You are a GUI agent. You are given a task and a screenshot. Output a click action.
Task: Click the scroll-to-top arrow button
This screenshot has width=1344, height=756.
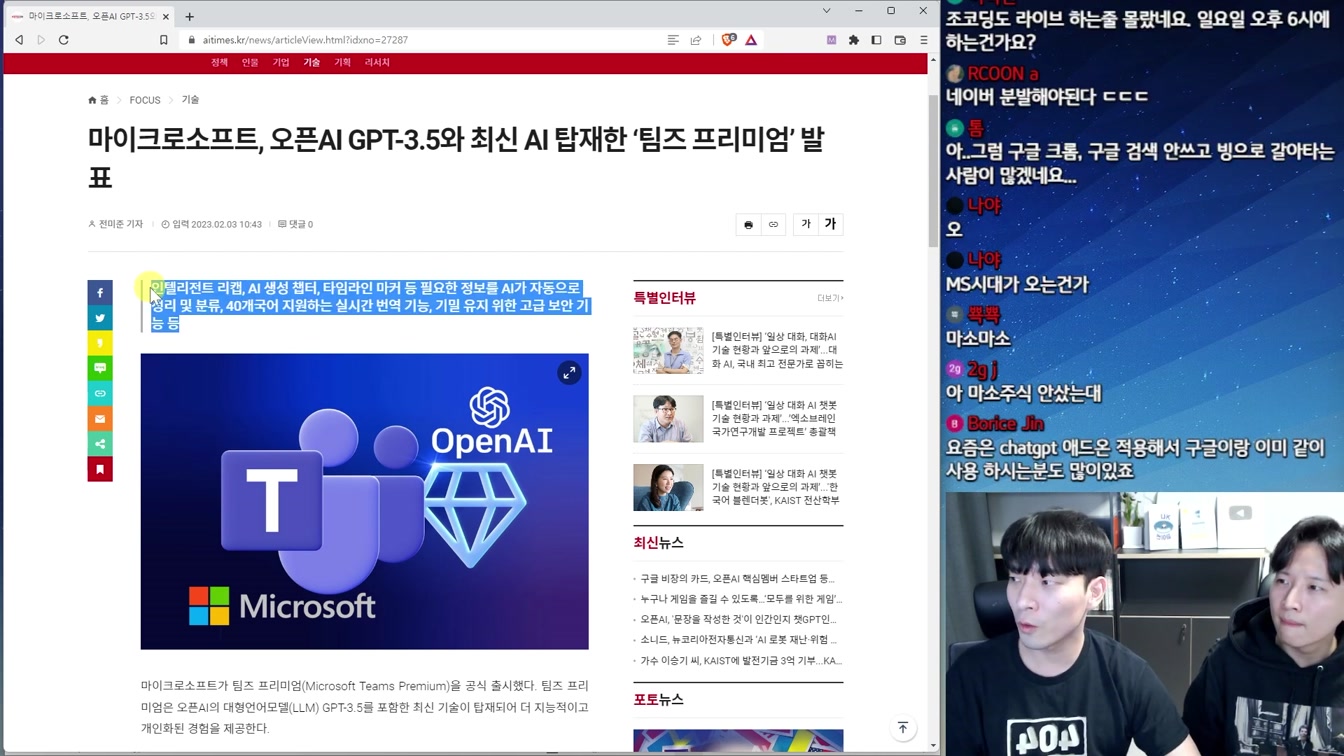tap(903, 728)
